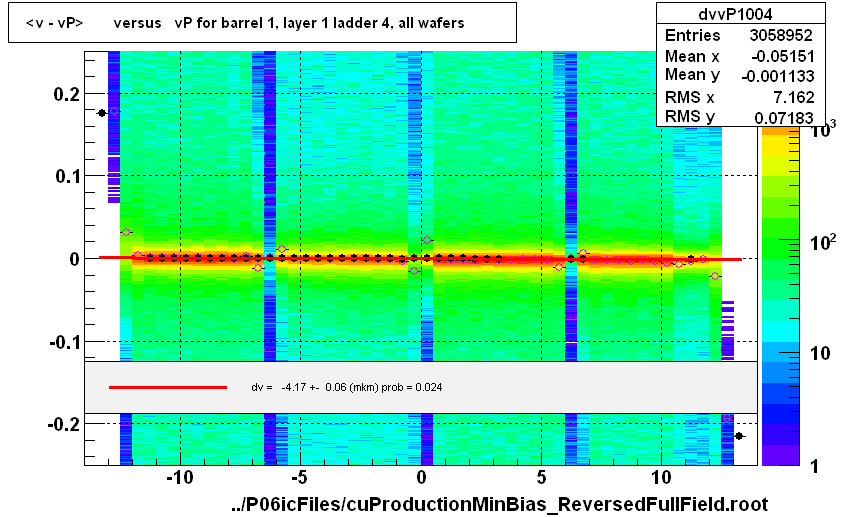This screenshot has width=842, height=517.
Task: Click the red line legend sample
Action: (x=168, y=387)
